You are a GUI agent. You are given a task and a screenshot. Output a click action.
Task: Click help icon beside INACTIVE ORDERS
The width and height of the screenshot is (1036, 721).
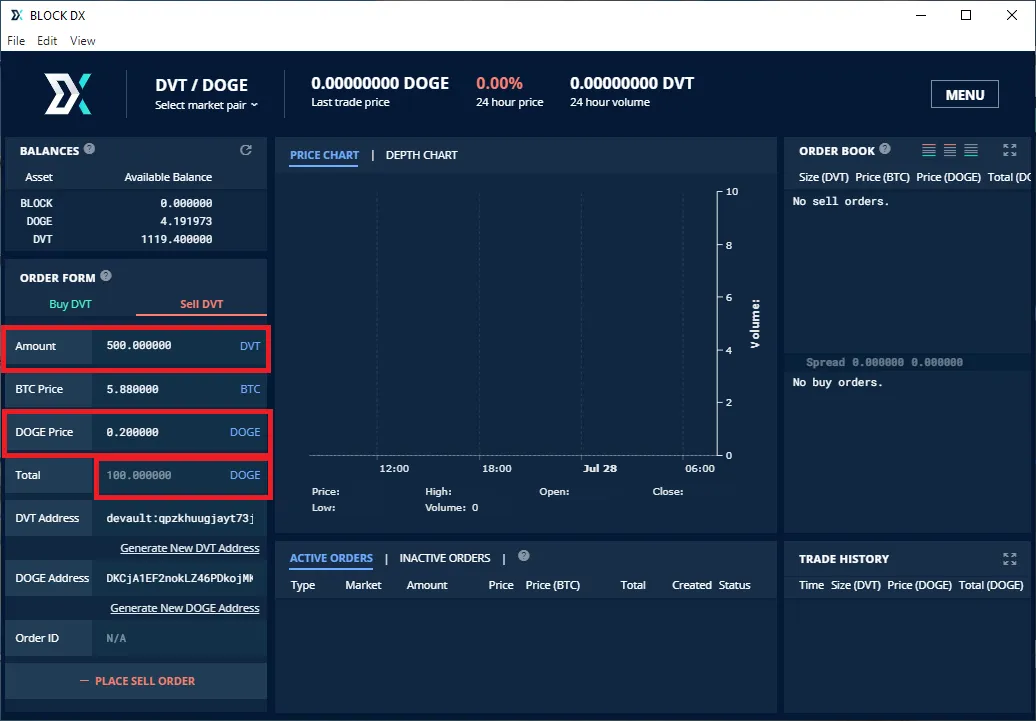(x=524, y=556)
